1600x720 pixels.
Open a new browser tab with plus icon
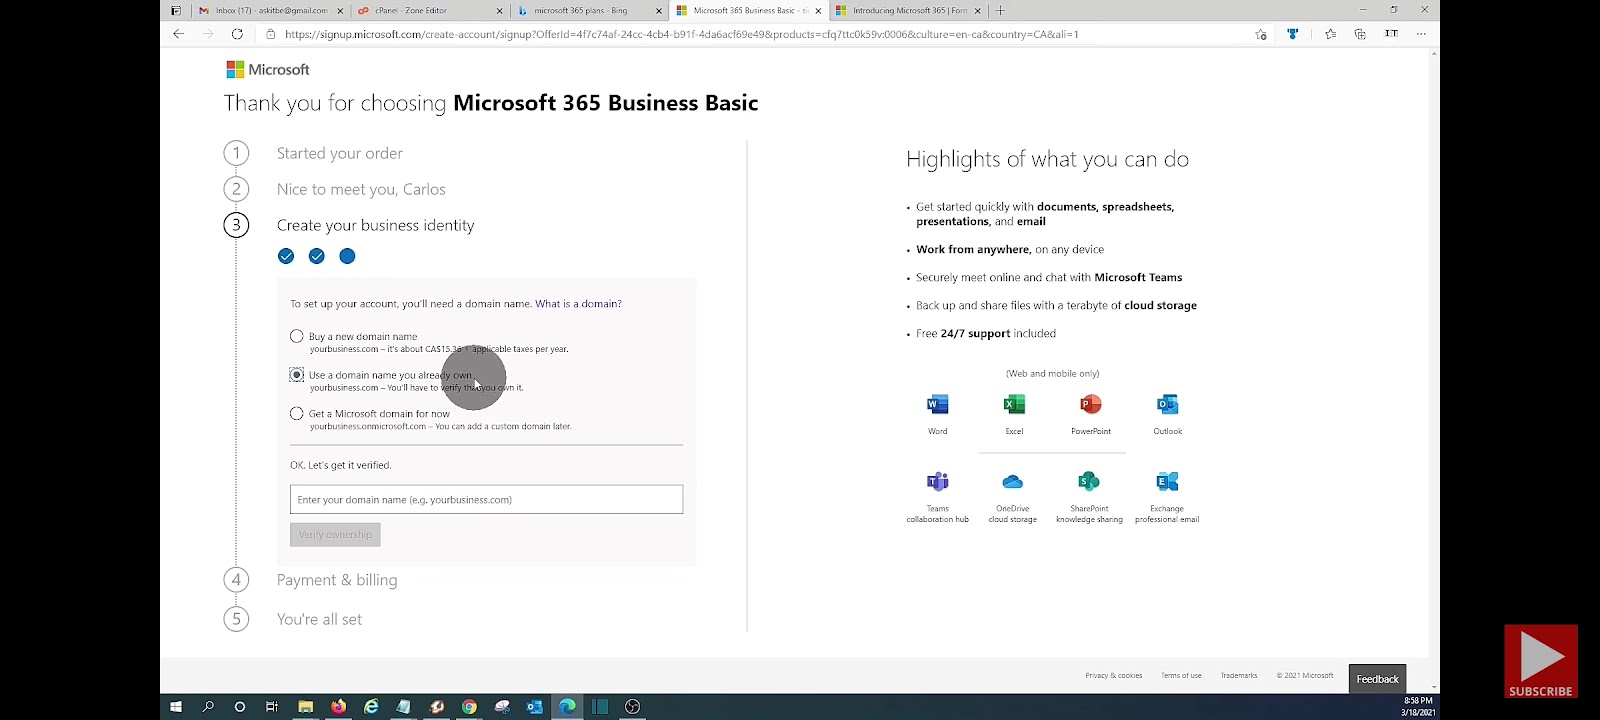(x=1000, y=10)
